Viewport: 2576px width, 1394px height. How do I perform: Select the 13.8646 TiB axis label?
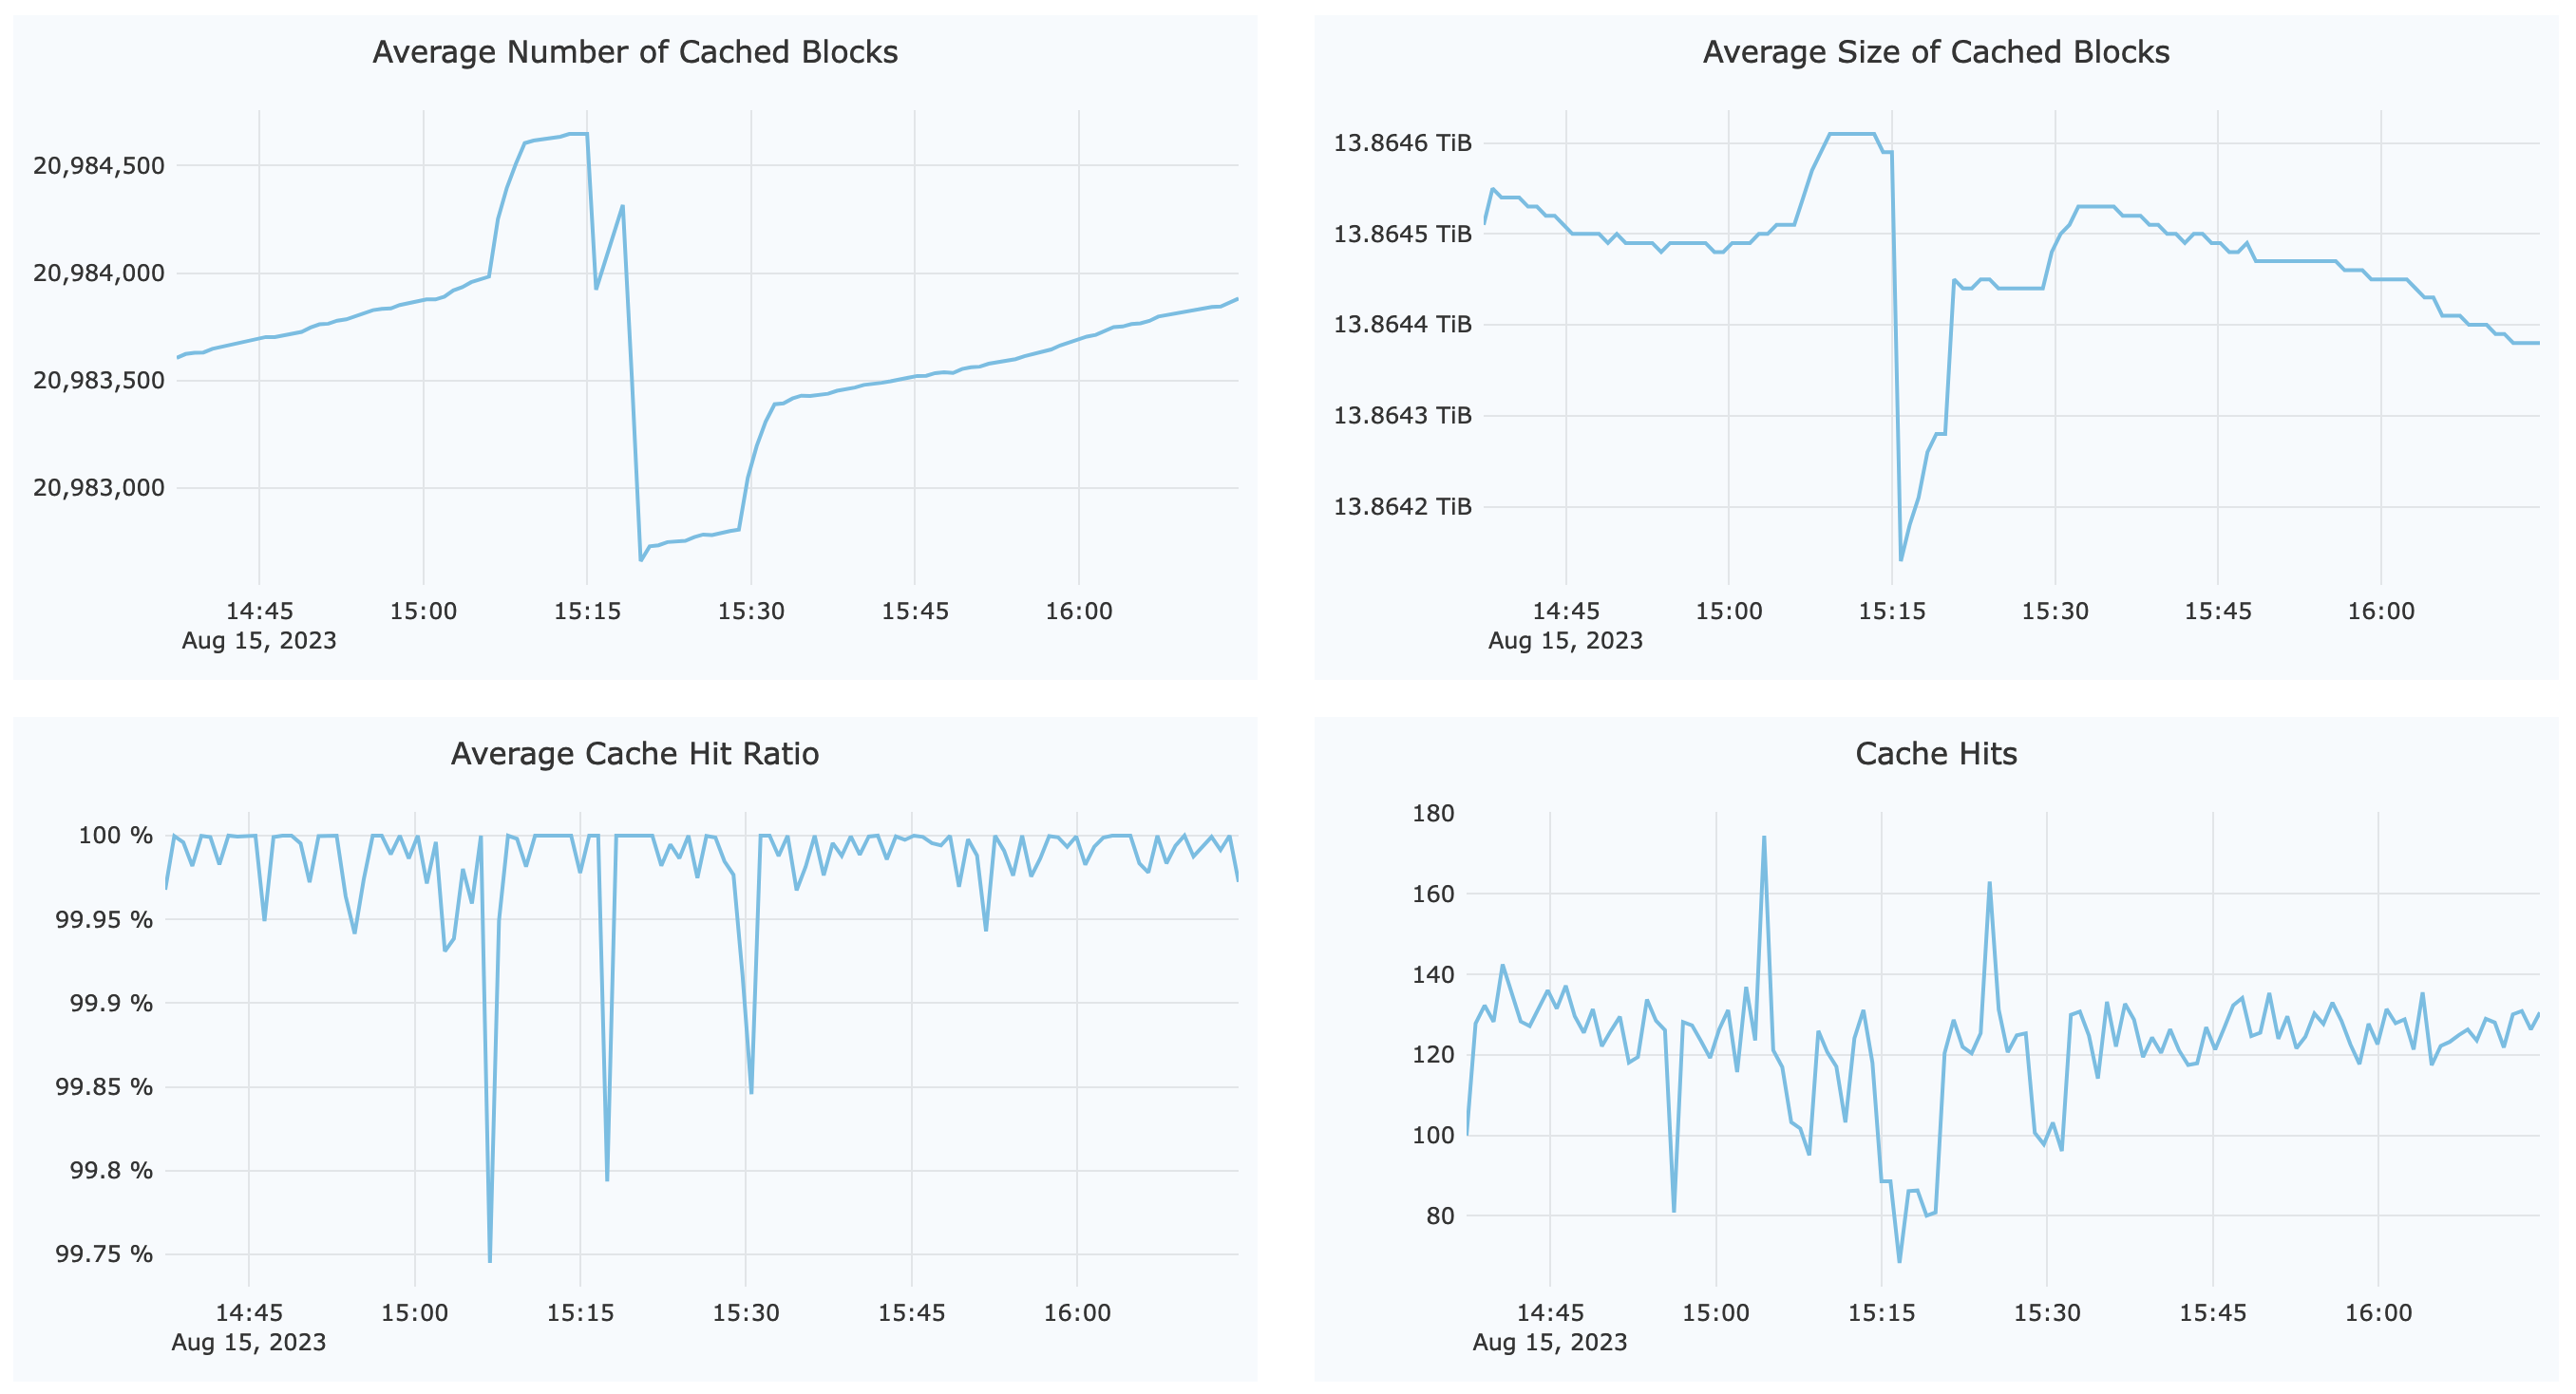coord(1402,143)
